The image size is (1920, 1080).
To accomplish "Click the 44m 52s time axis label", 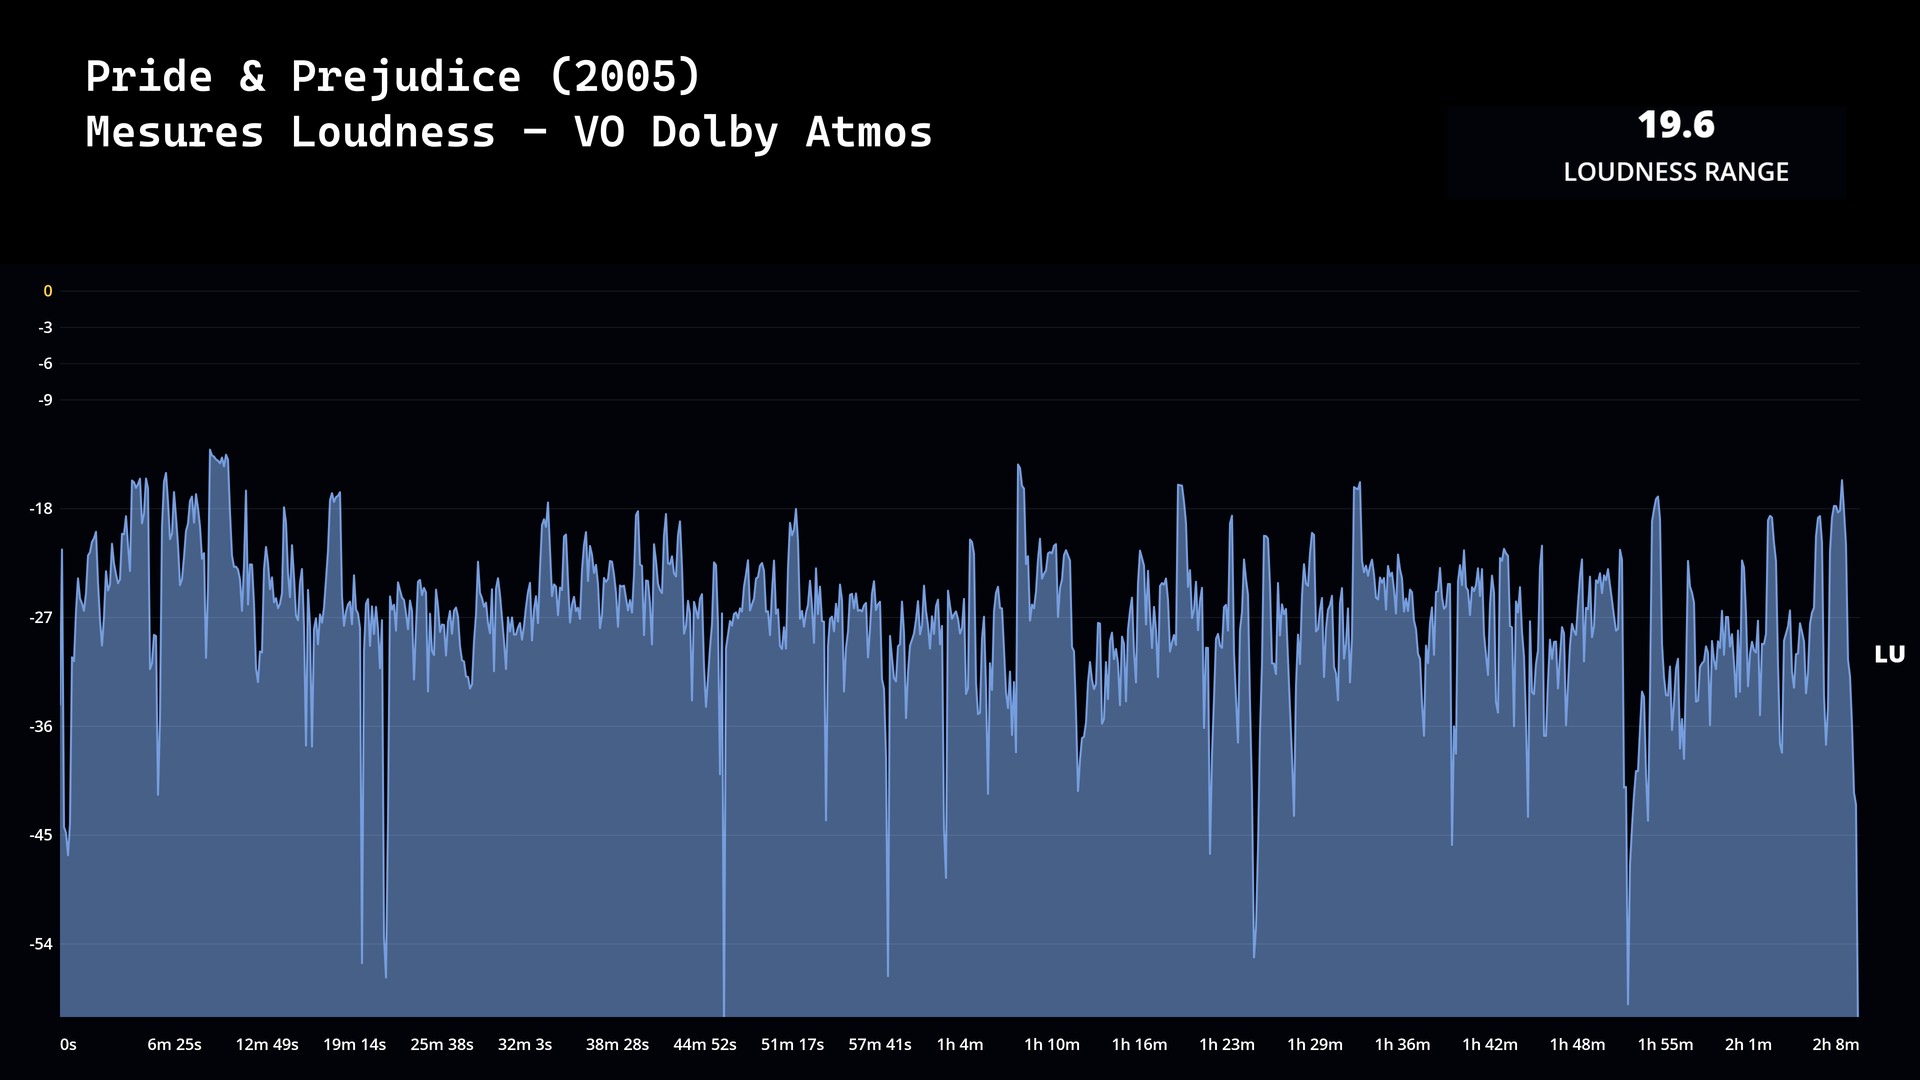I will [x=704, y=1044].
